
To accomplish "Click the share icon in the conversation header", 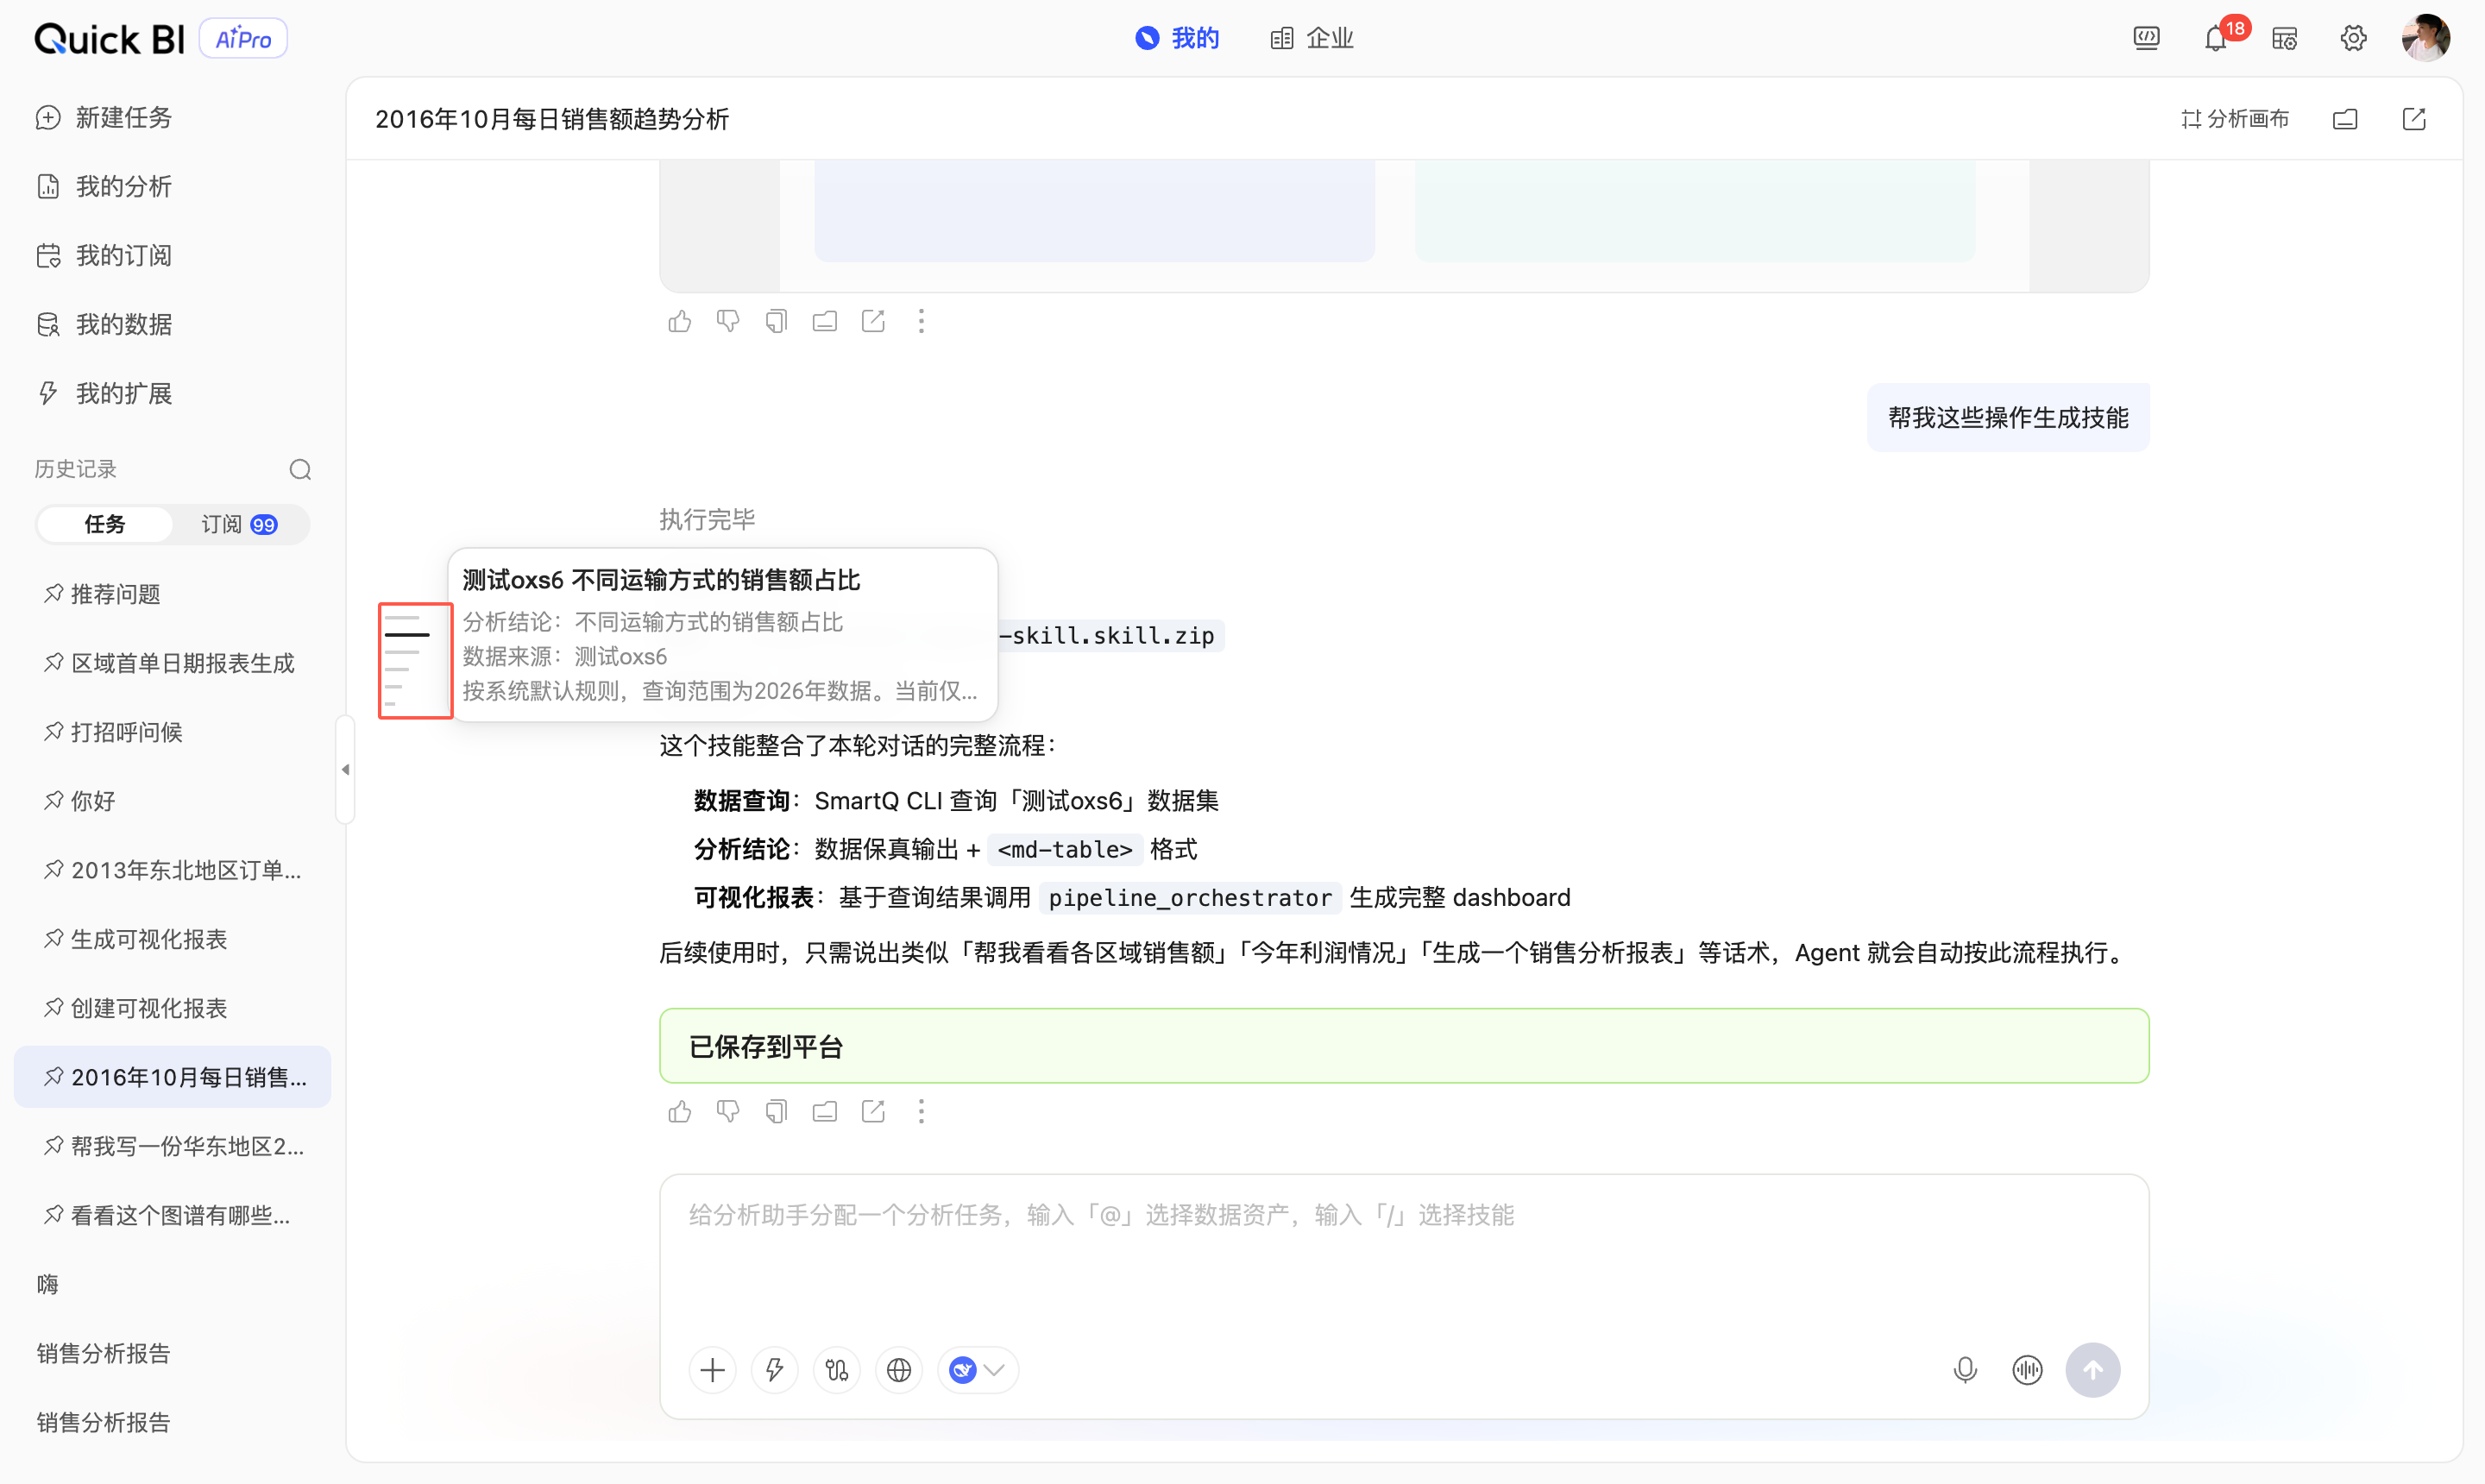I will click(x=2414, y=119).
